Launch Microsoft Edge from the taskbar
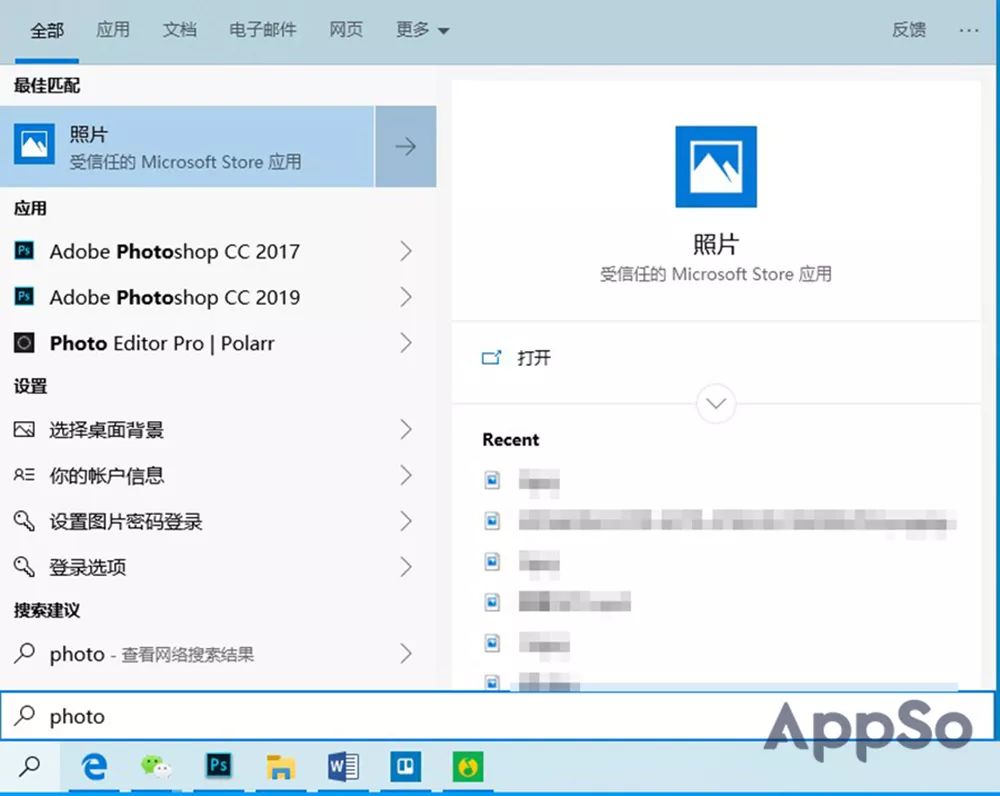Screen dimensions: 1000x796 pos(94,767)
